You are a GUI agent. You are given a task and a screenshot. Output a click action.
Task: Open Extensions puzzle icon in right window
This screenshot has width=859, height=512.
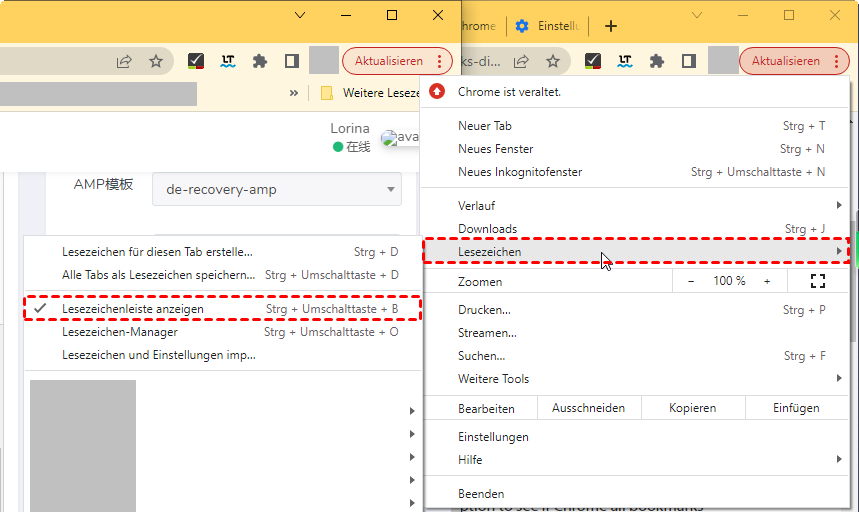657,61
